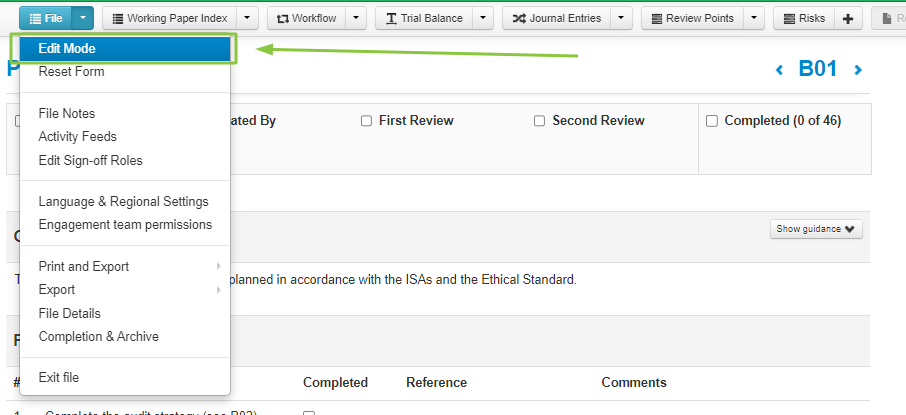Open the Review Points toolbar button
Viewport: 906px width, 415px height.
click(x=692, y=18)
